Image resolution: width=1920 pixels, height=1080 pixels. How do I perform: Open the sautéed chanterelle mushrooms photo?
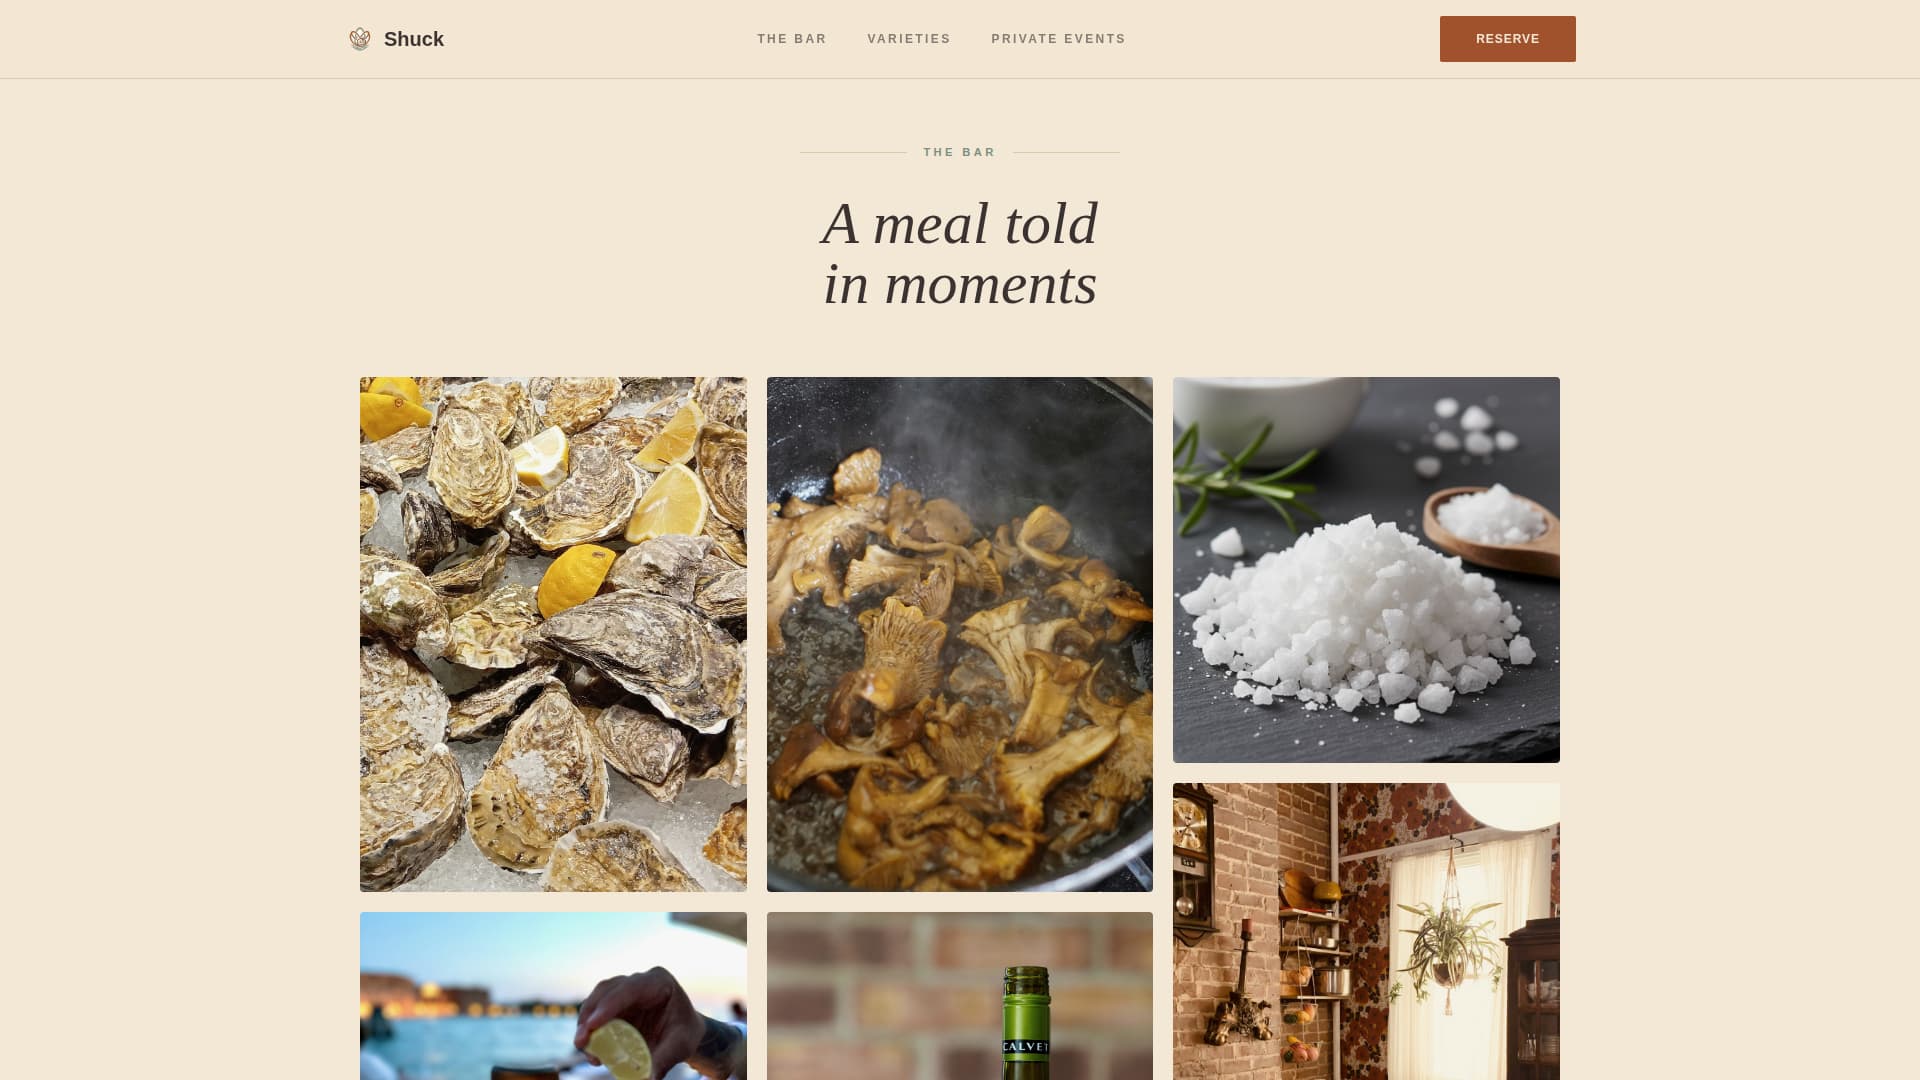point(960,634)
